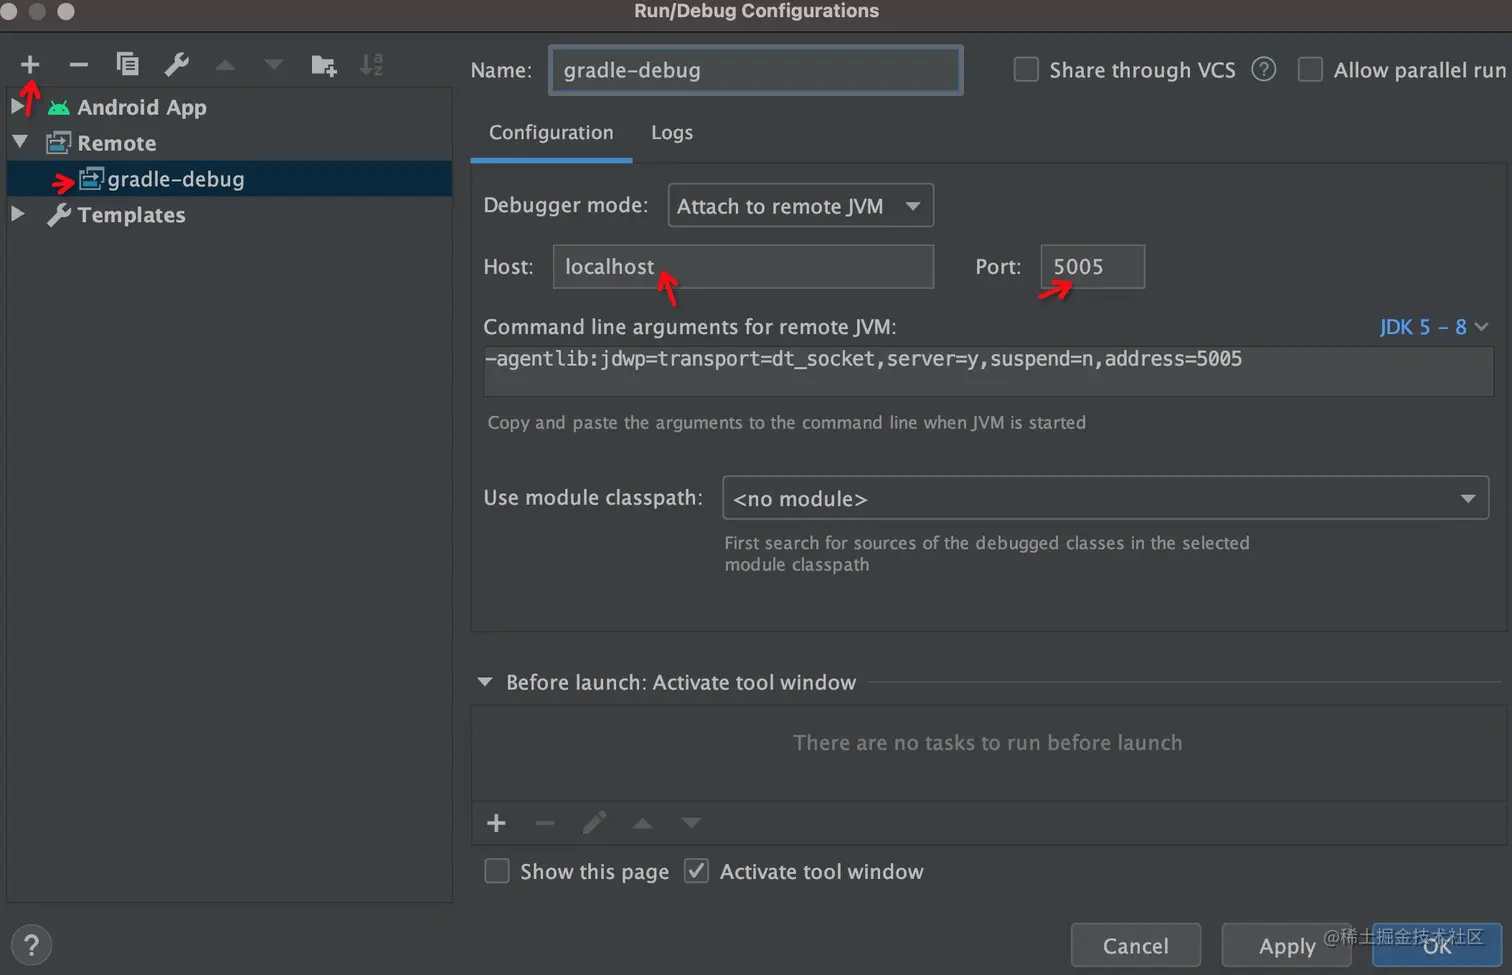Collapse the Remote tree node
The width and height of the screenshot is (1512, 975).
pos(19,142)
